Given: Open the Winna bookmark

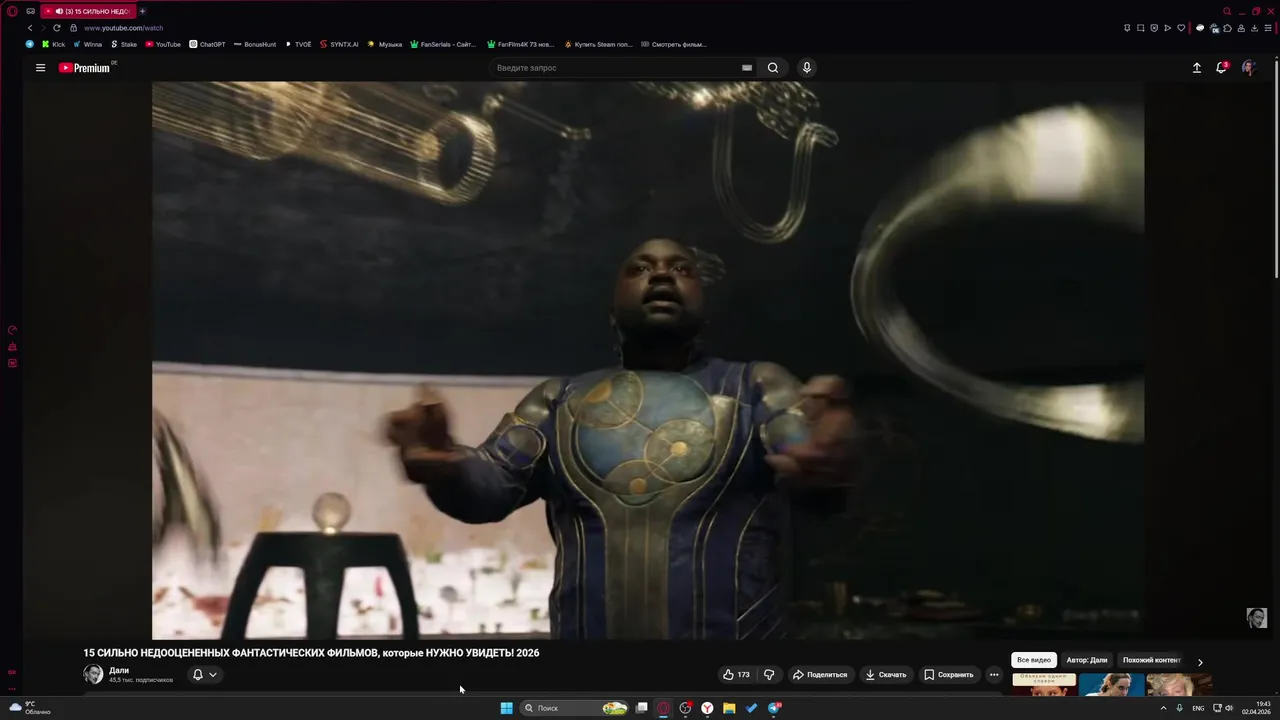Looking at the screenshot, I should (87, 44).
